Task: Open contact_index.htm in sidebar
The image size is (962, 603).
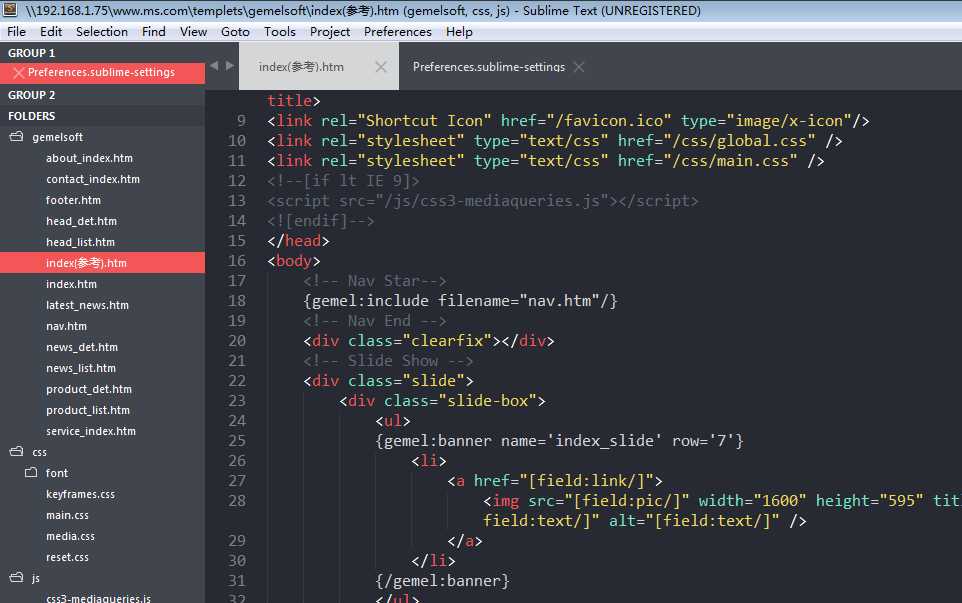Action: (93, 179)
